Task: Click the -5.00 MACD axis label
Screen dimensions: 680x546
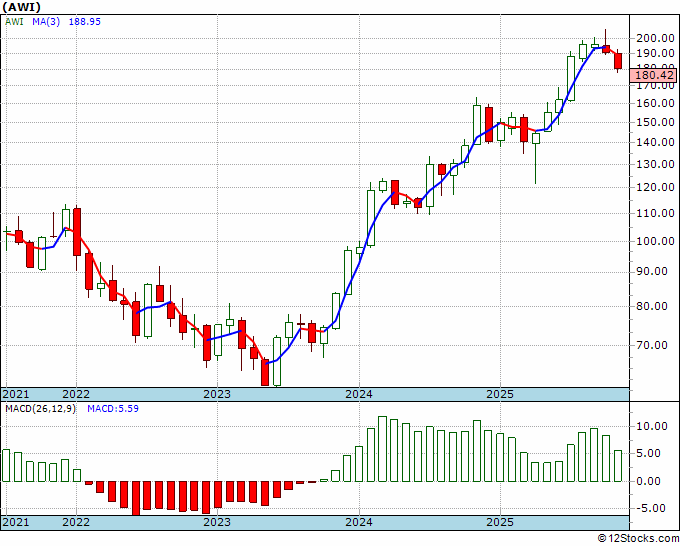Action: 652,508
